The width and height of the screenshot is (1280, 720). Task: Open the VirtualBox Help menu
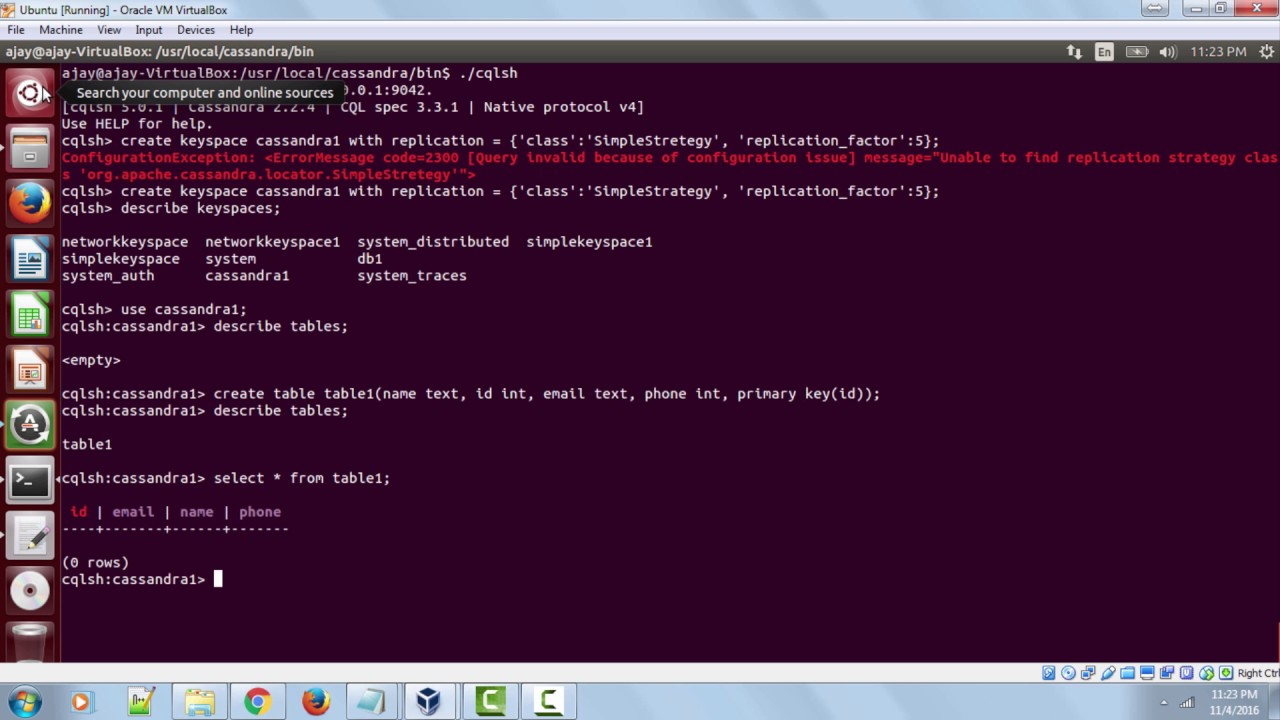(x=241, y=30)
